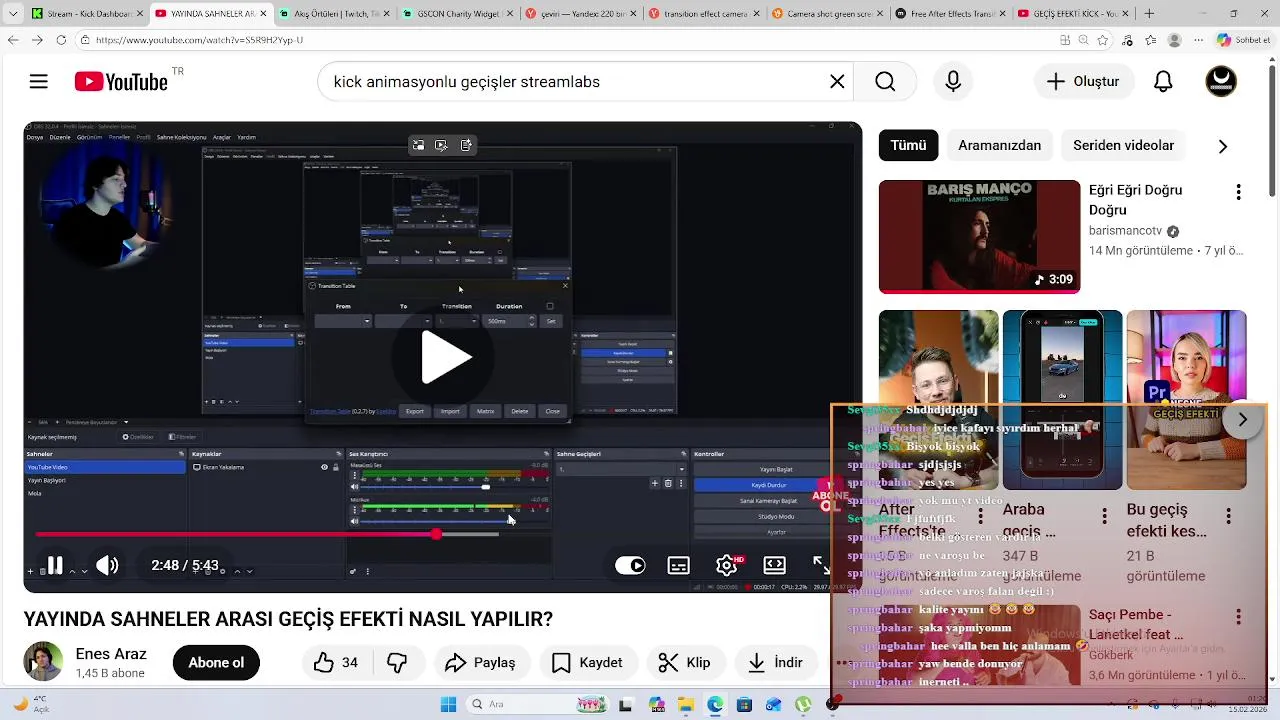Screen dimensions: 1280x720
Task: Open the YouTube hamburger guide menu
Action: coord(39,81)
